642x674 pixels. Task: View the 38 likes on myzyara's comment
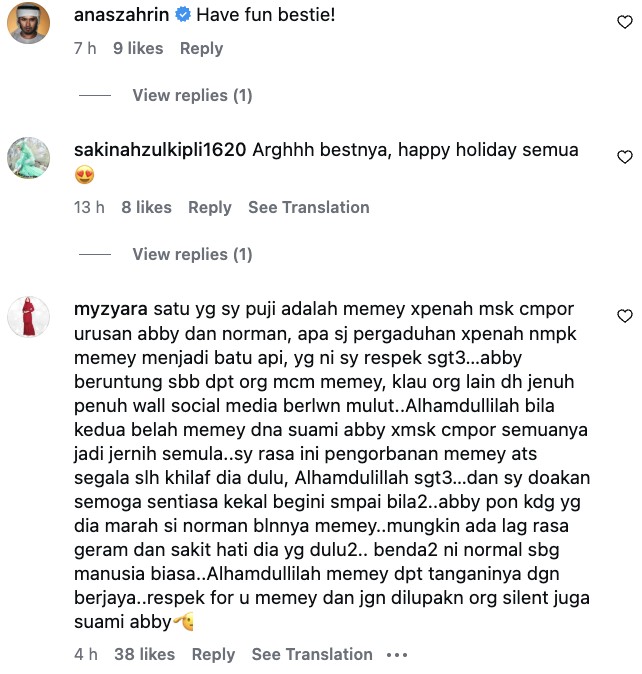[x=144, y=655]
